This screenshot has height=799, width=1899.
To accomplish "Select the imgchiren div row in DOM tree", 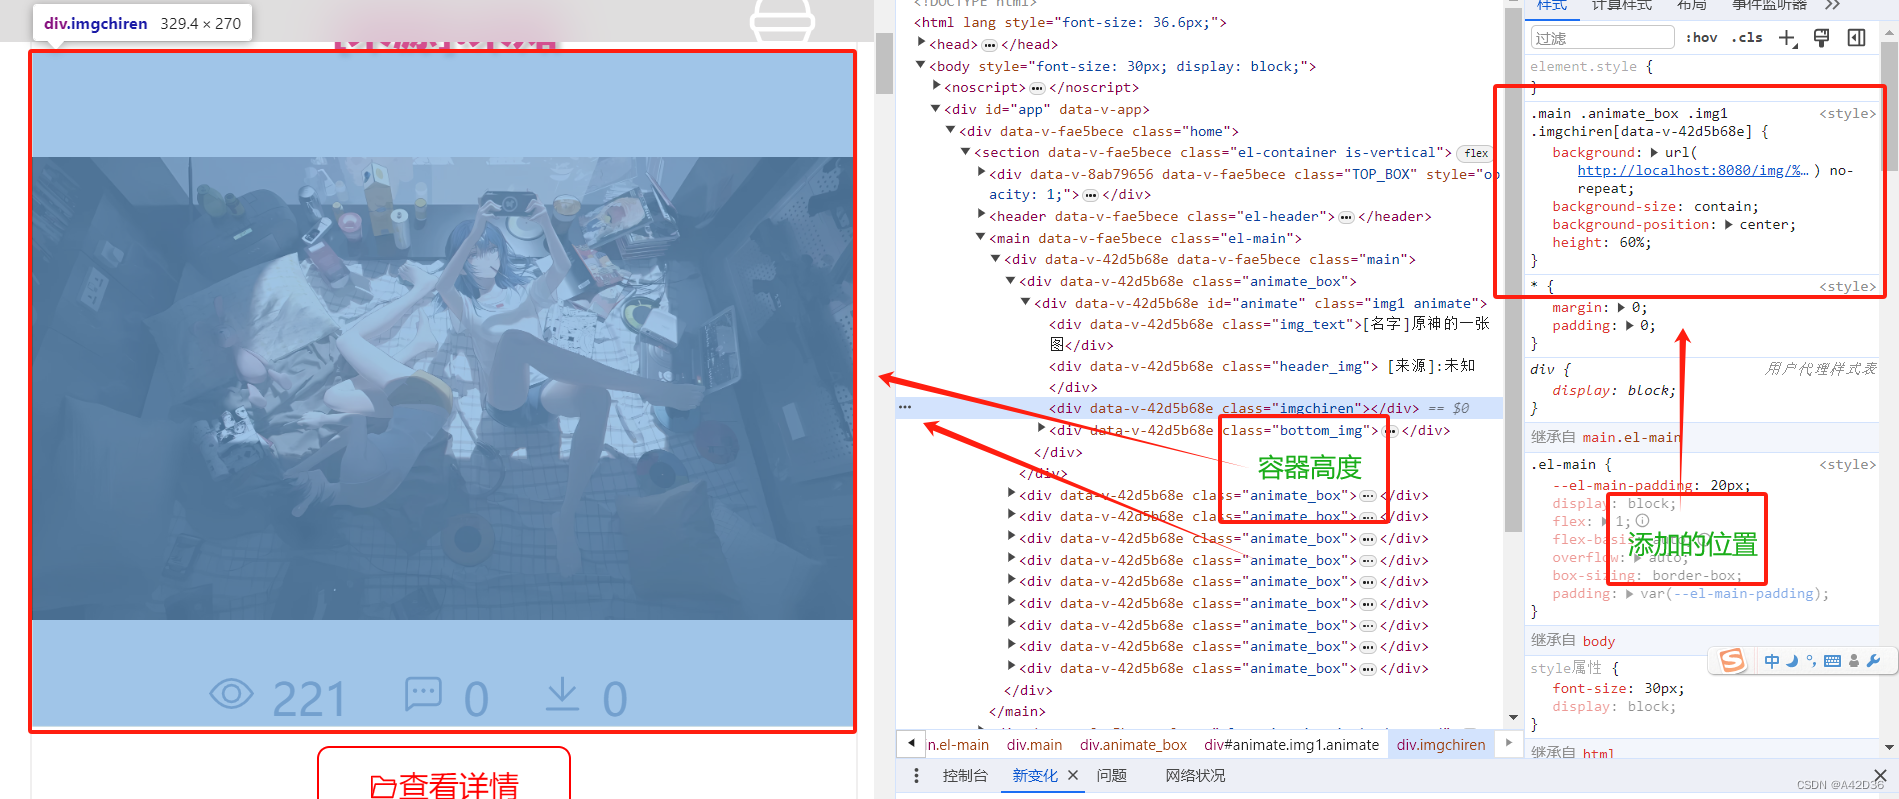I will coord(1199,408).
